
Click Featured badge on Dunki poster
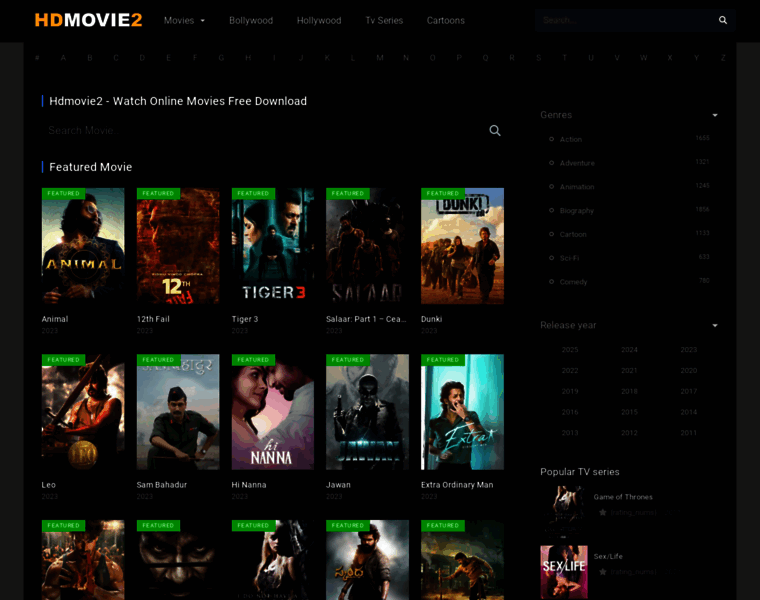[x=443, y=193]
